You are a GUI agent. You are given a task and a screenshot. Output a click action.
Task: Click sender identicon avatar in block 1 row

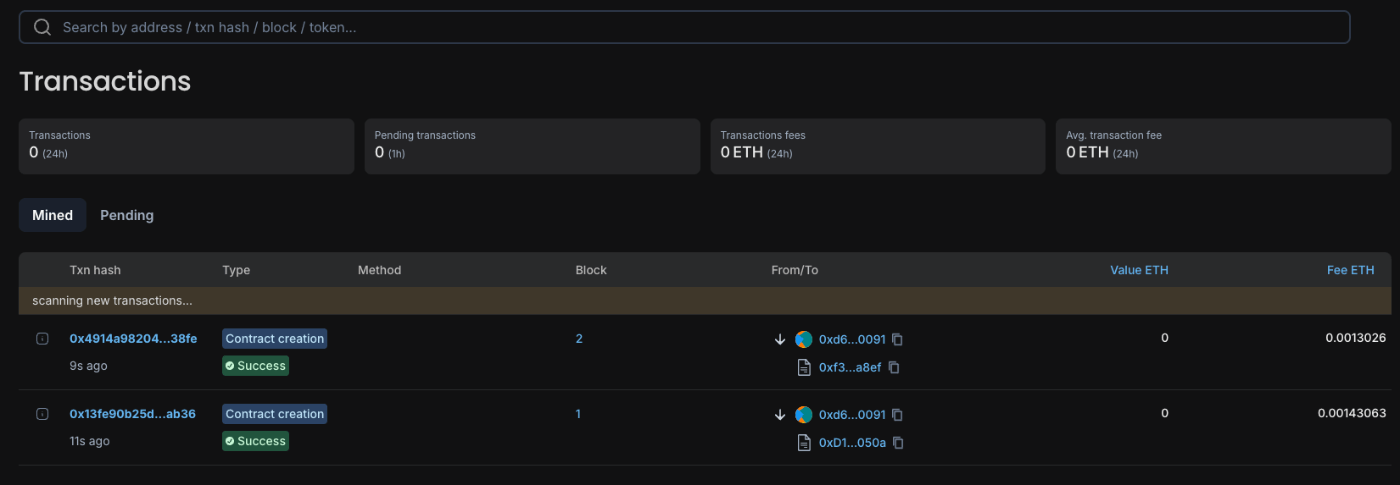tap(804, 415)
